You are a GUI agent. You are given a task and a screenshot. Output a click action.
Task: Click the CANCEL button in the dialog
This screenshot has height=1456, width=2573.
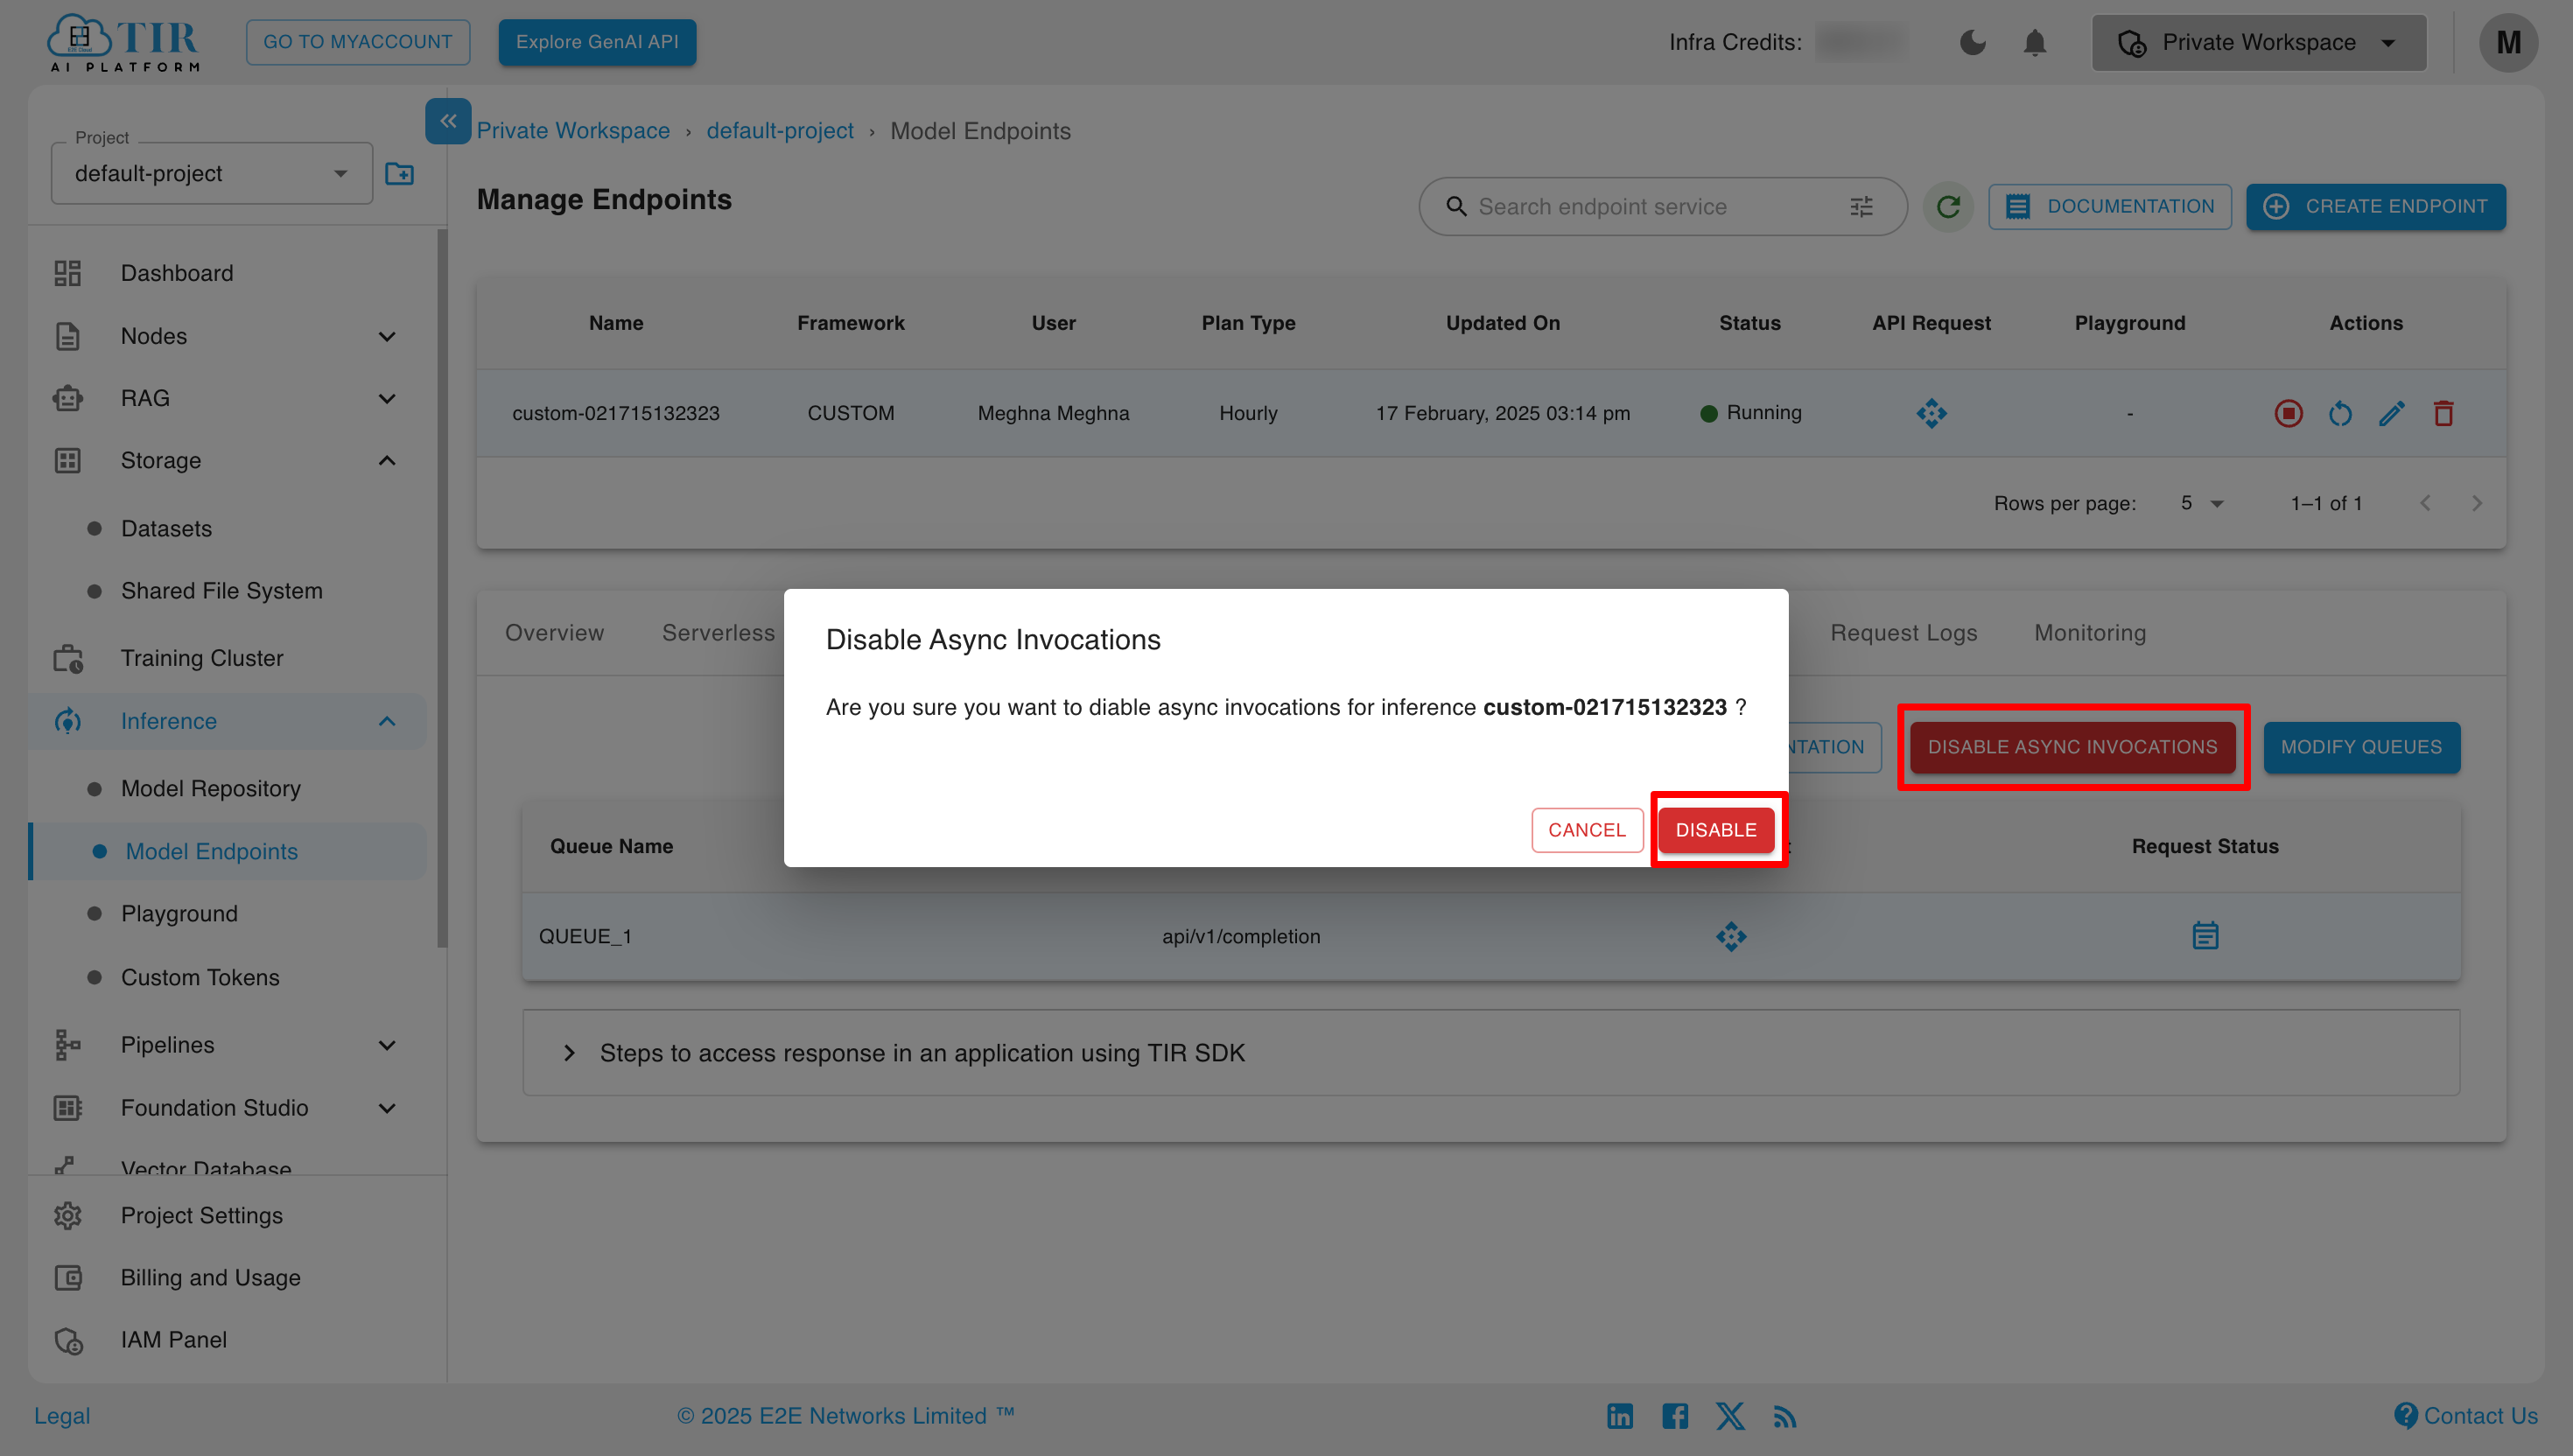[x=1587, y=829]
